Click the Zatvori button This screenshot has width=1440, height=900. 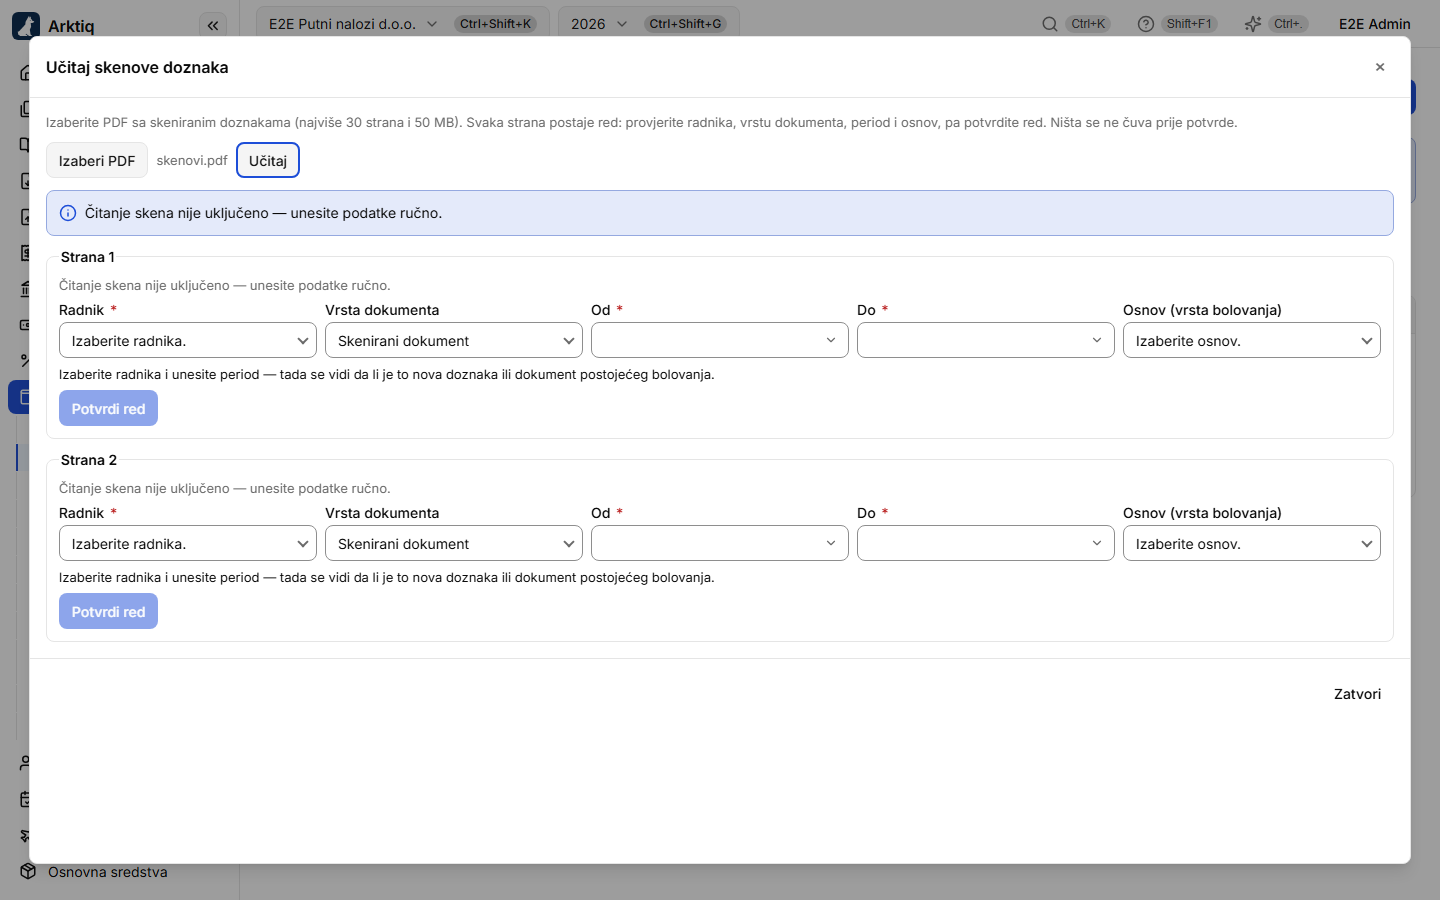pos(1357,694)
